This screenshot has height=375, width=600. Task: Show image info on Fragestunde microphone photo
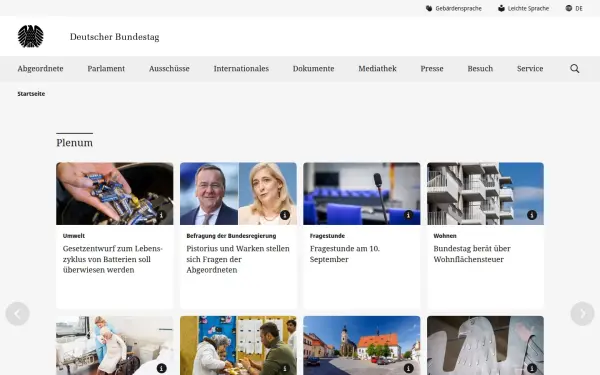tap(408, 215)
